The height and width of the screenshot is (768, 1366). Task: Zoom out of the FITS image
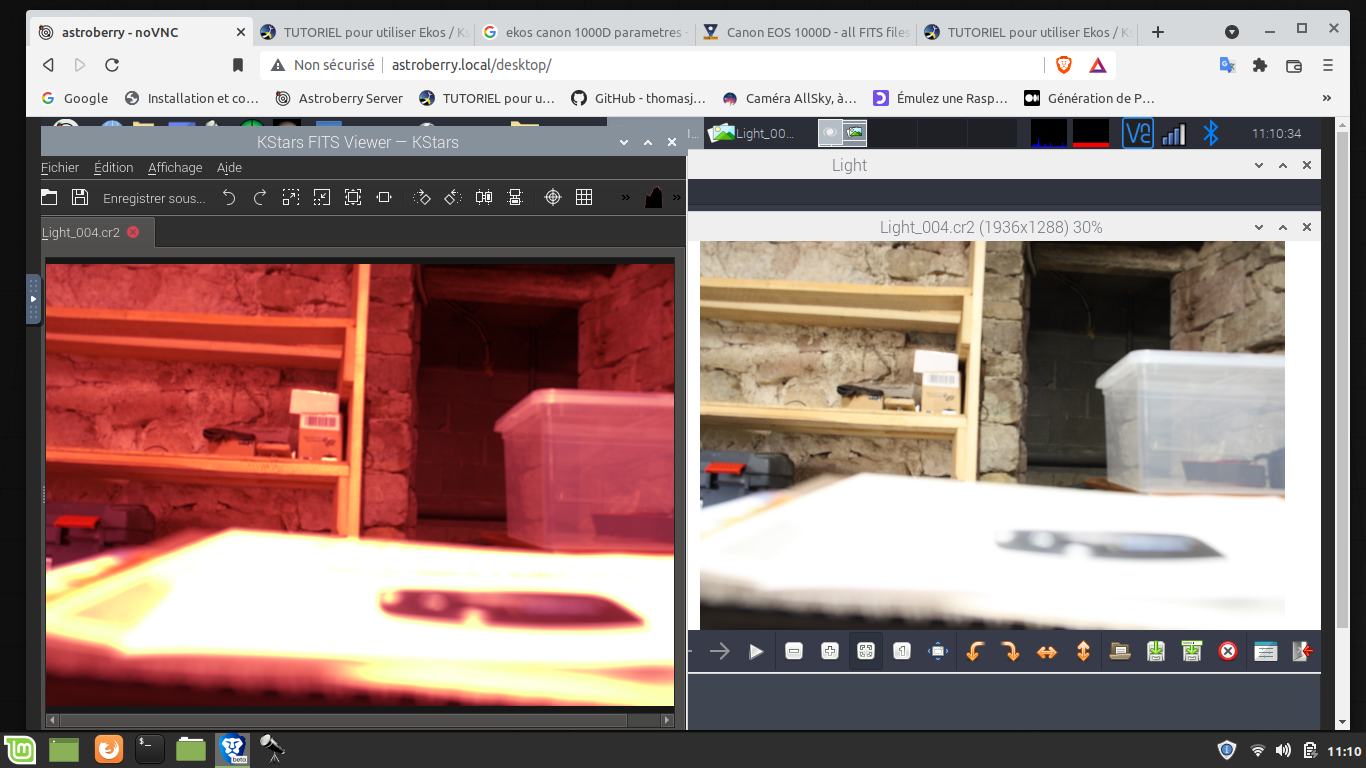coord(322,198)
